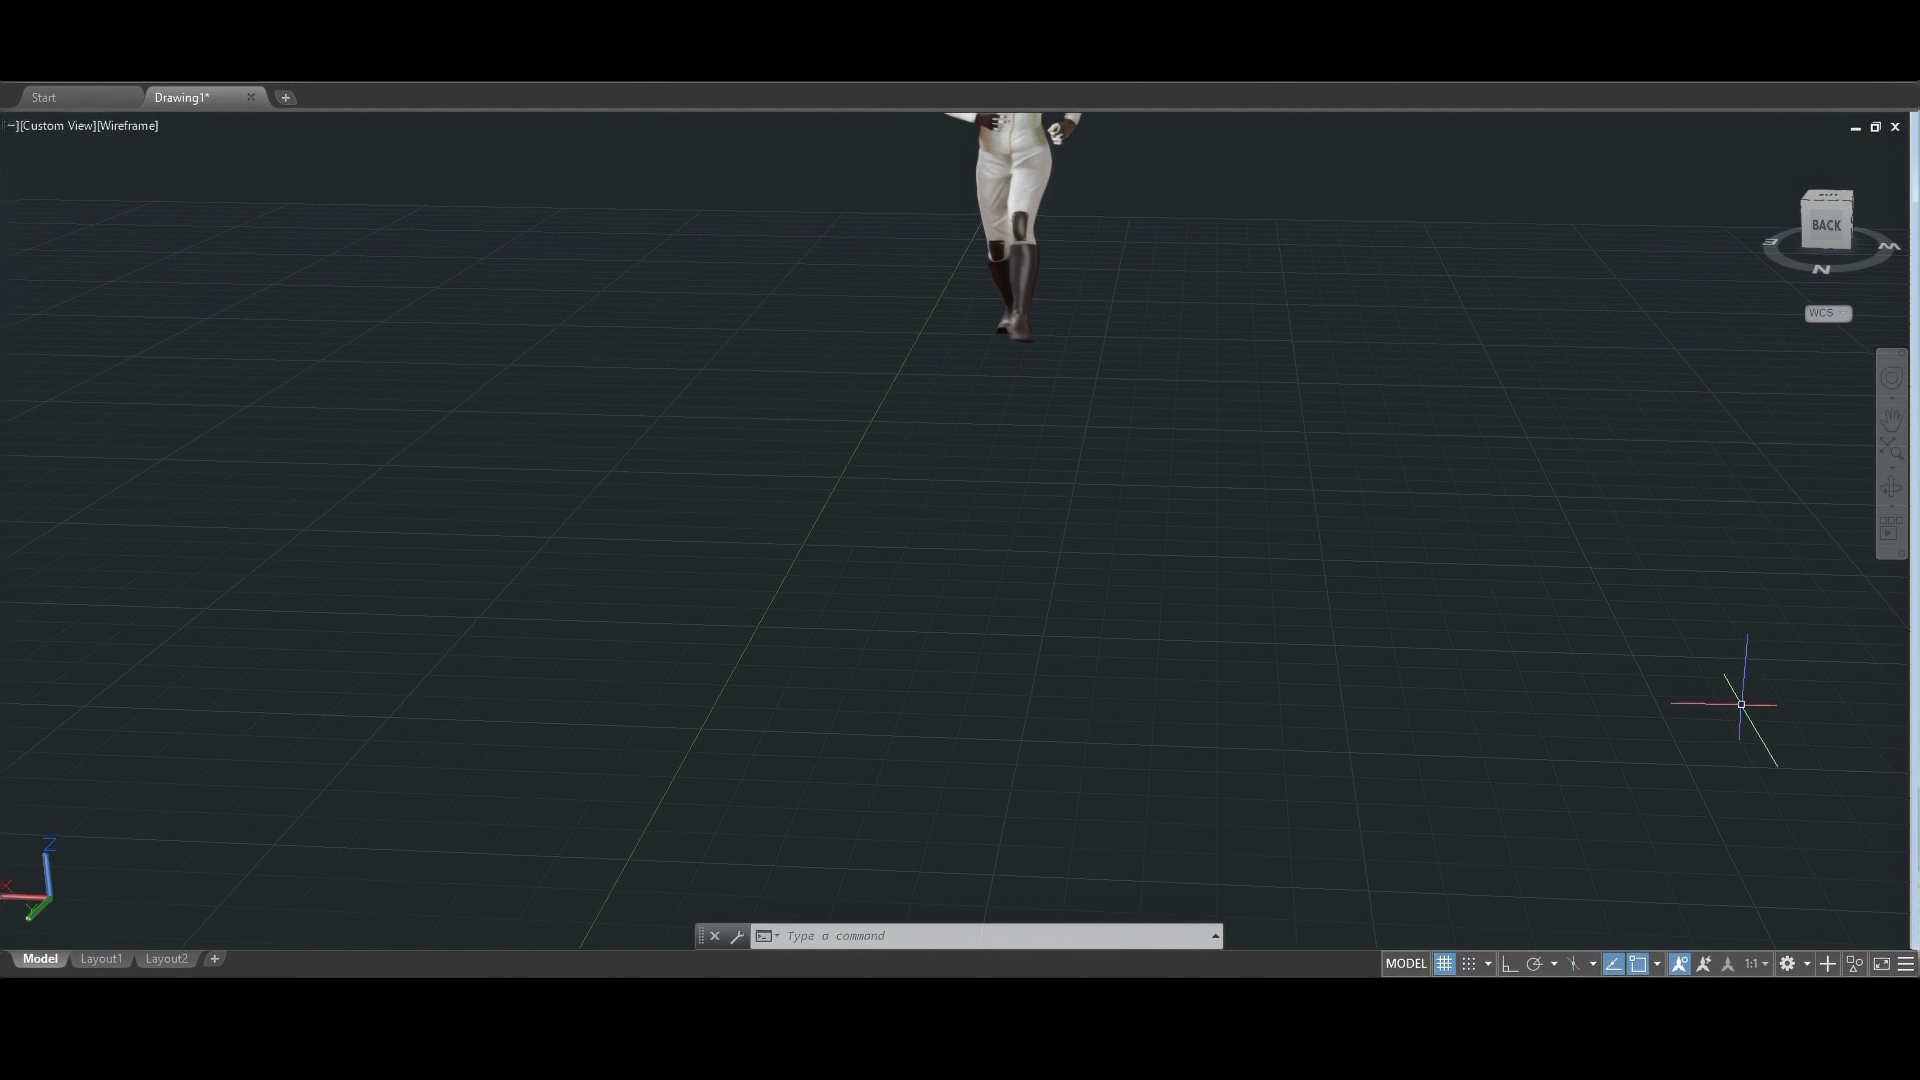Open status bar Customization menu icon
This screenshot has width=1920, height=1080.
point(1906,964)
